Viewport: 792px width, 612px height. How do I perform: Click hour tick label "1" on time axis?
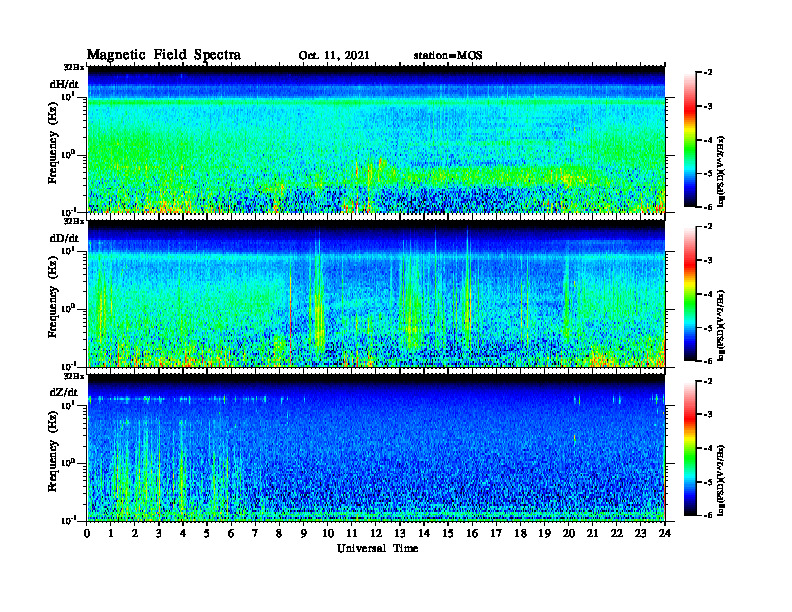pyautogui.click(x=111, y=534)
